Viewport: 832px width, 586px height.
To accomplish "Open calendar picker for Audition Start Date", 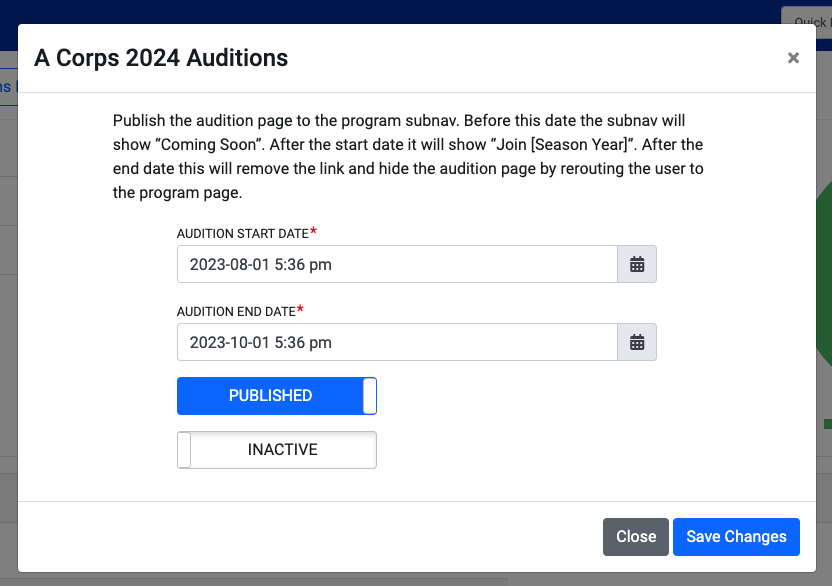I will click(637, 264).
